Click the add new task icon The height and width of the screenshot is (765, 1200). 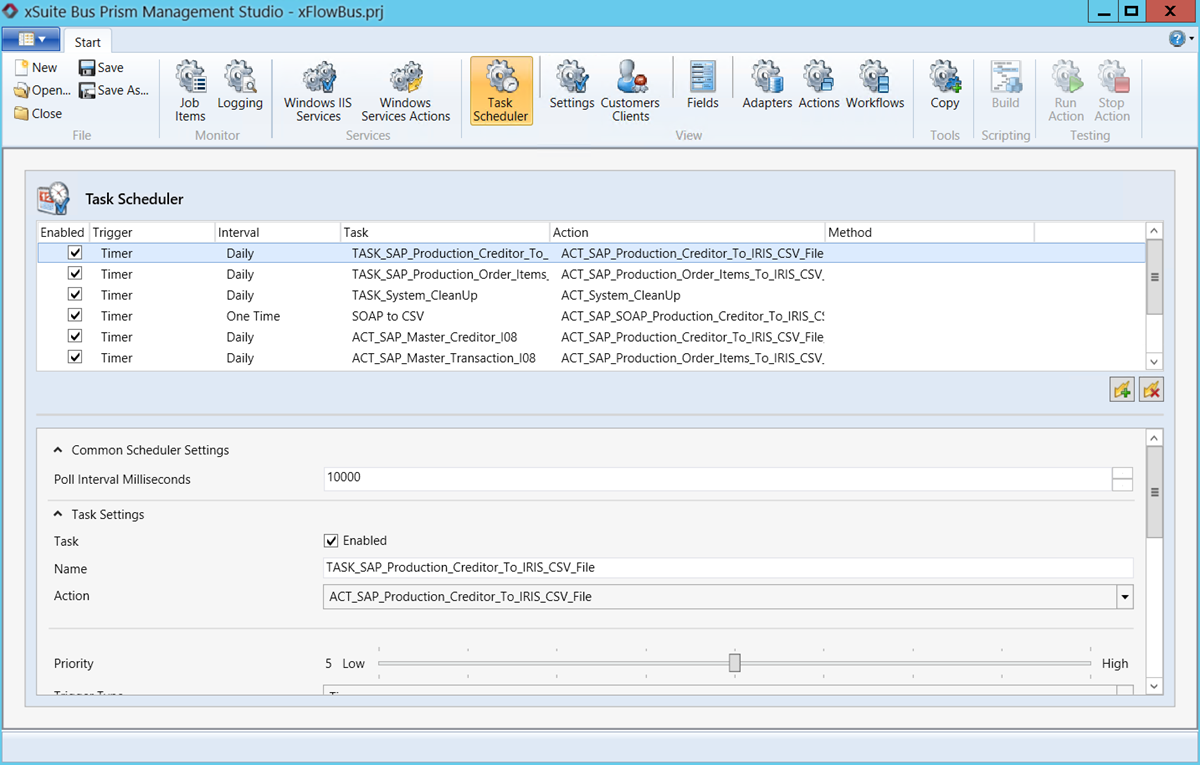1121,389
